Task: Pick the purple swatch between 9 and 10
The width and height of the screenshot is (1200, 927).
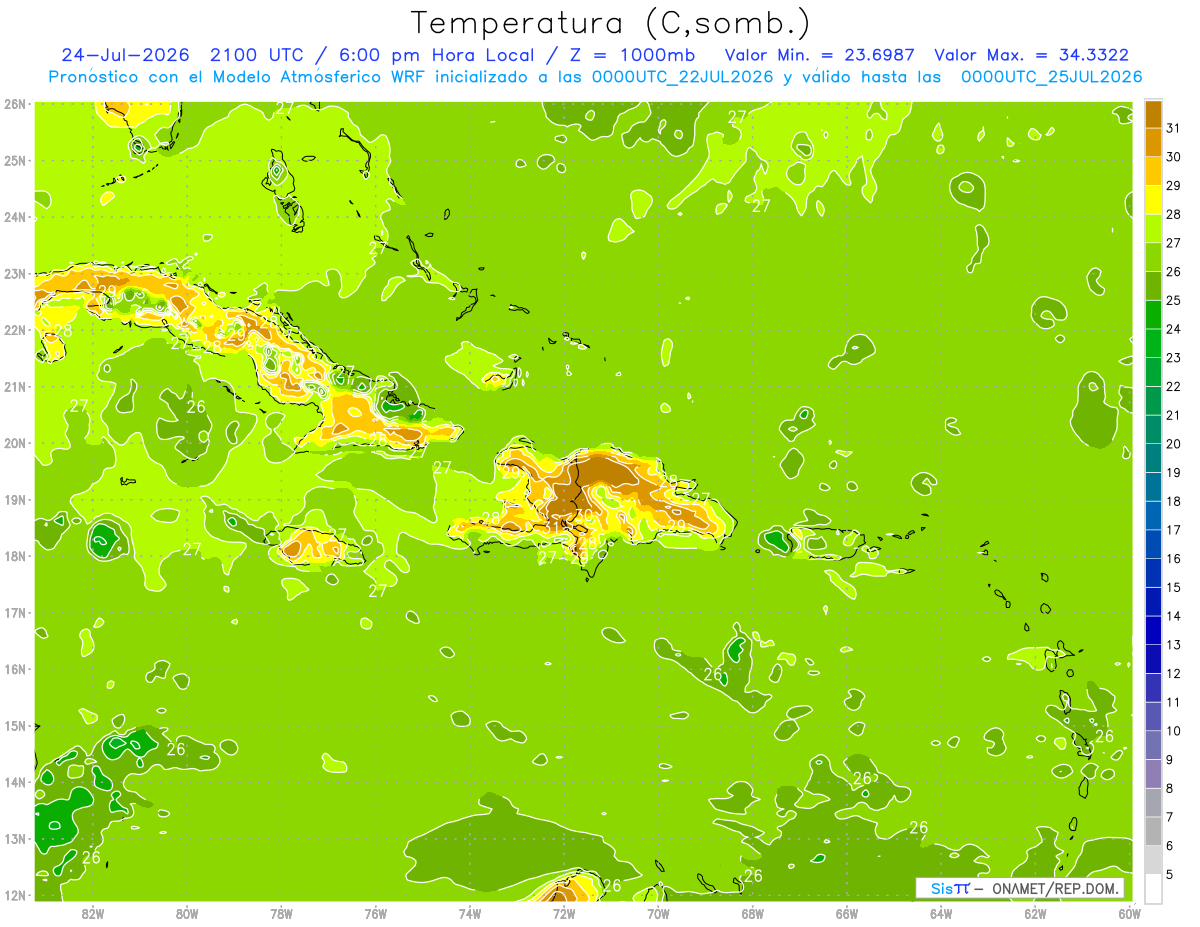Action: coord(1152,745)
